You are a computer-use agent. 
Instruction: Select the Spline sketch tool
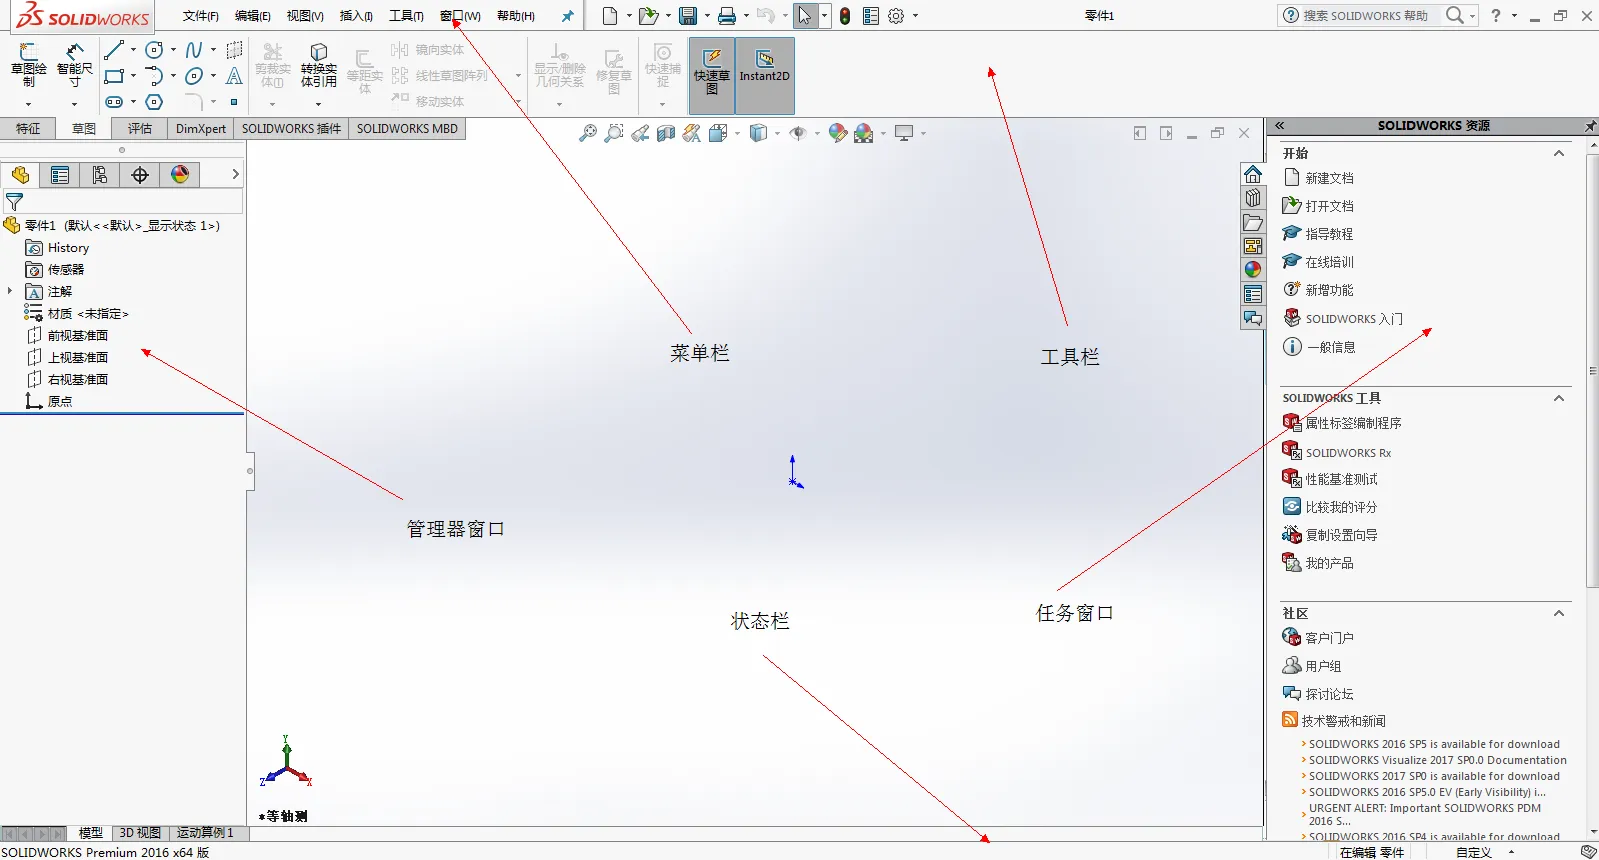click(x=194, y=50)
